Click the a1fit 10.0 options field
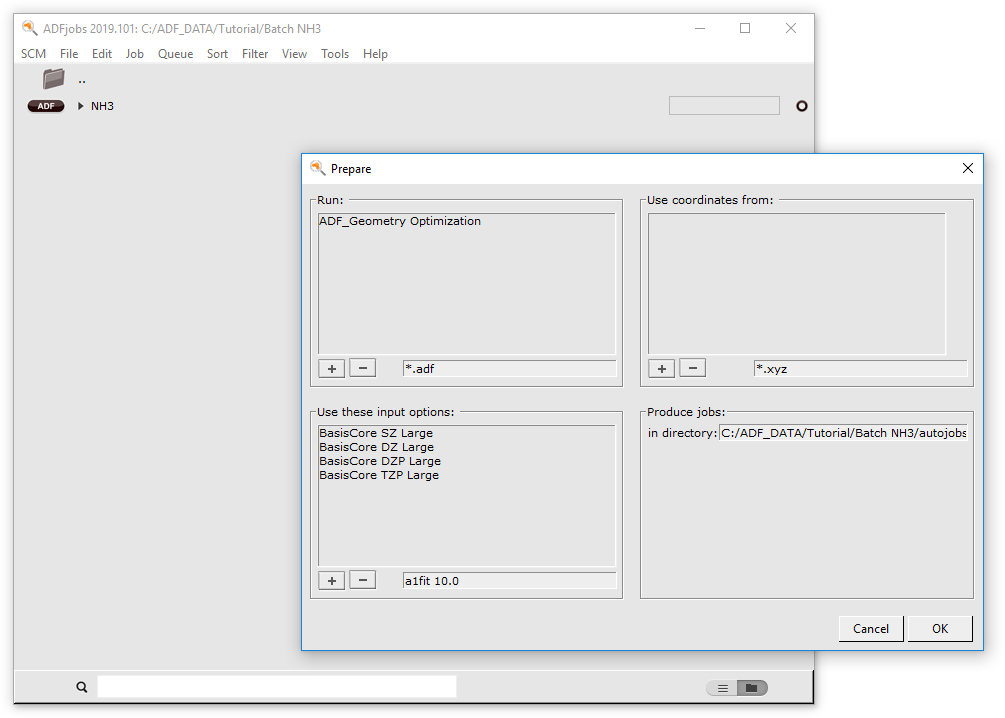The image size is (1005, 718). (510, 580)
